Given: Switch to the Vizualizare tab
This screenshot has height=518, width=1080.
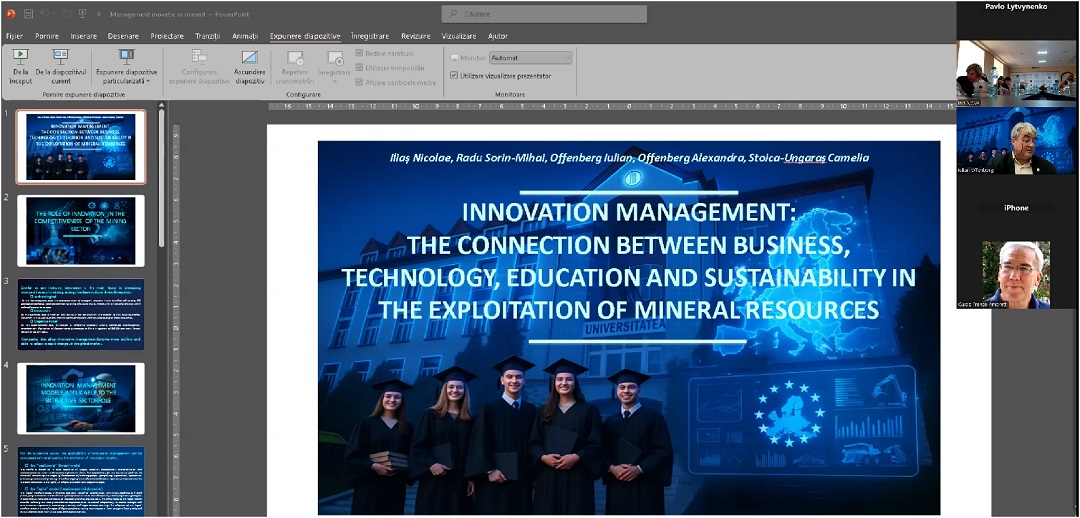Looking at the screenshot, I should click(459, 36).
